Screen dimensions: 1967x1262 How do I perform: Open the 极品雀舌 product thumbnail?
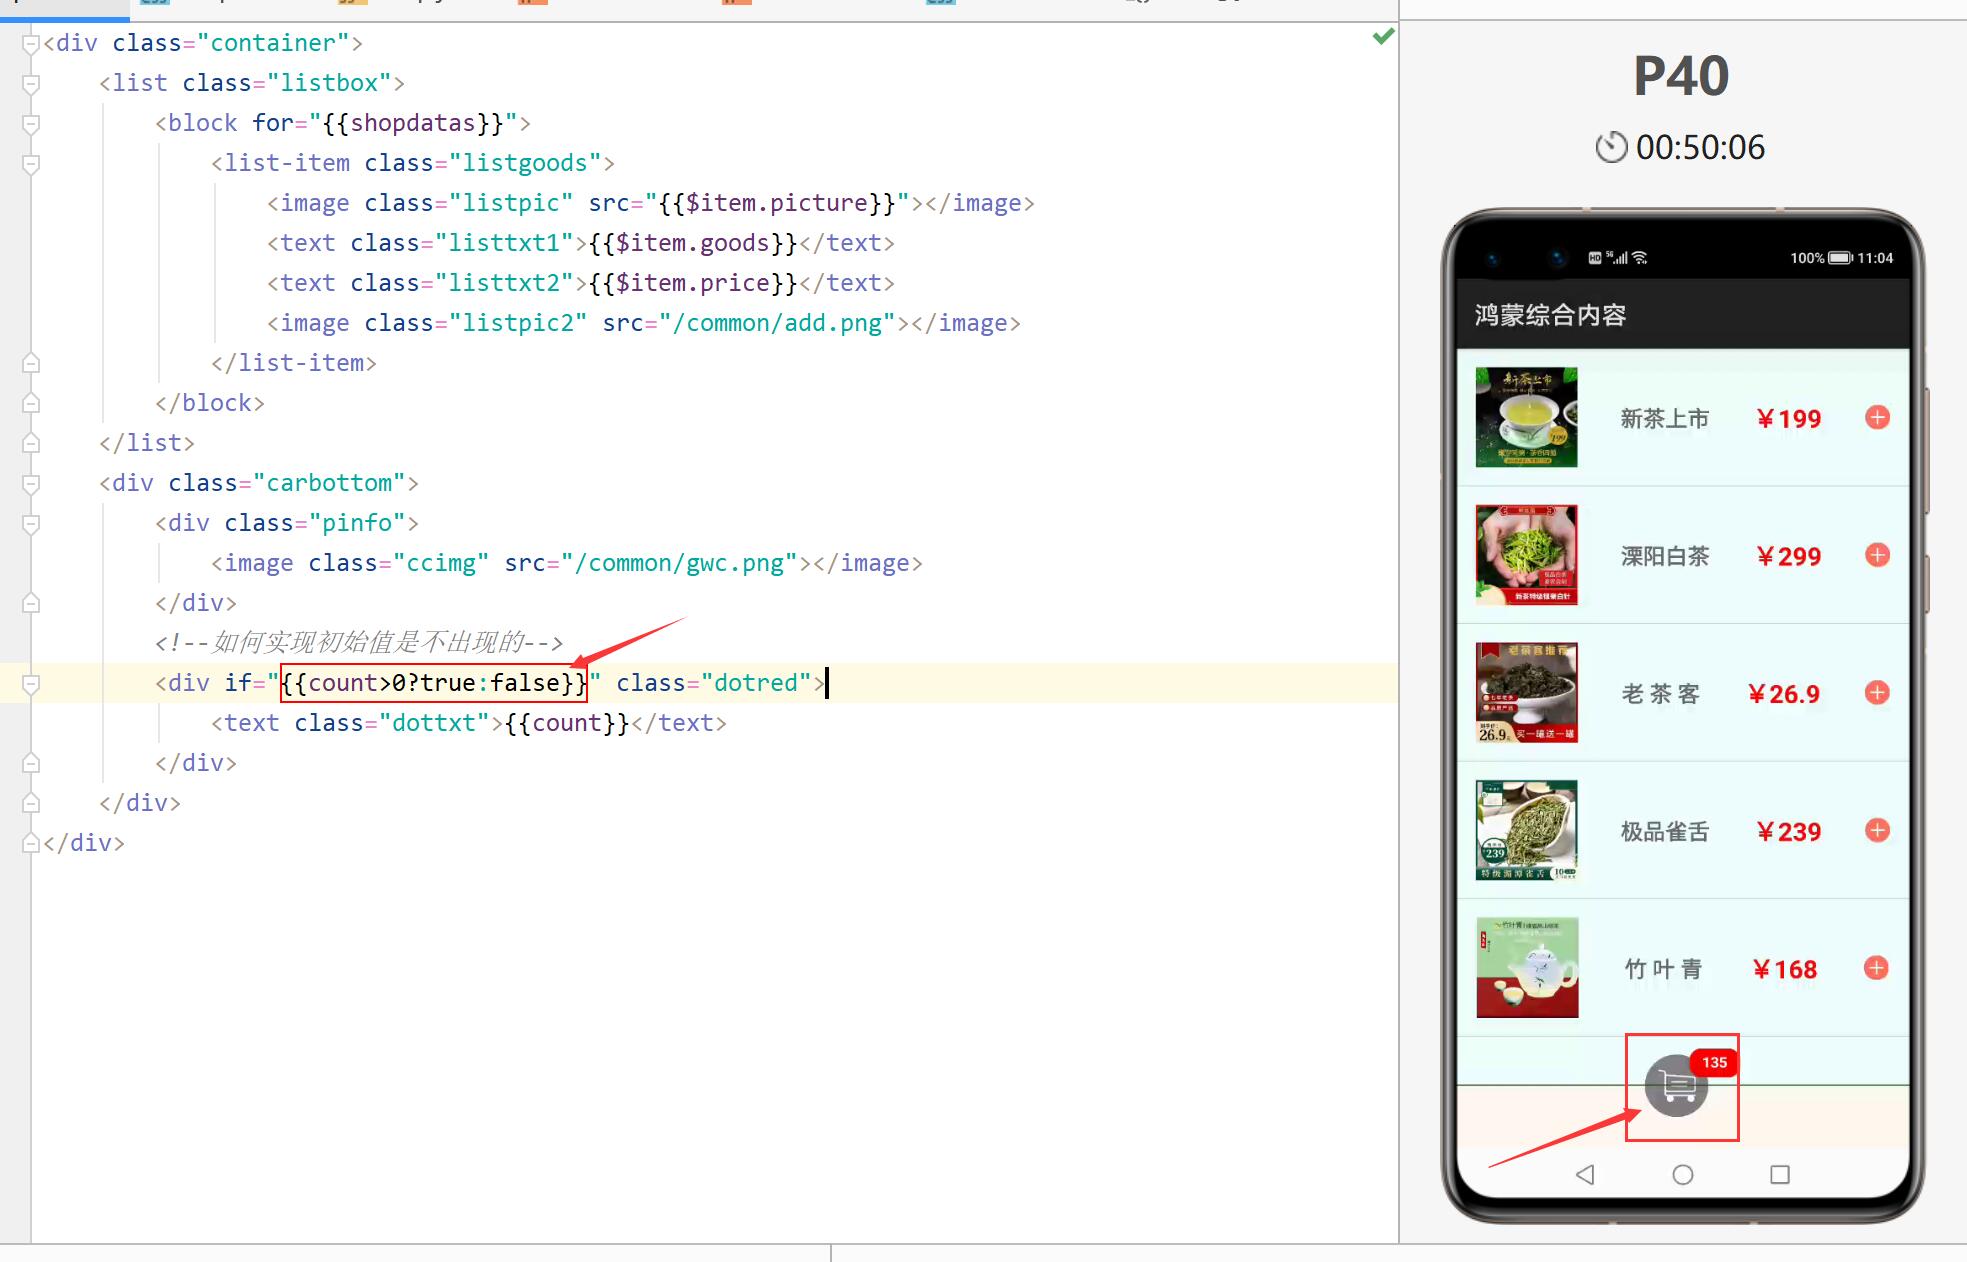pyautogui.click(x=1527, y=830)
